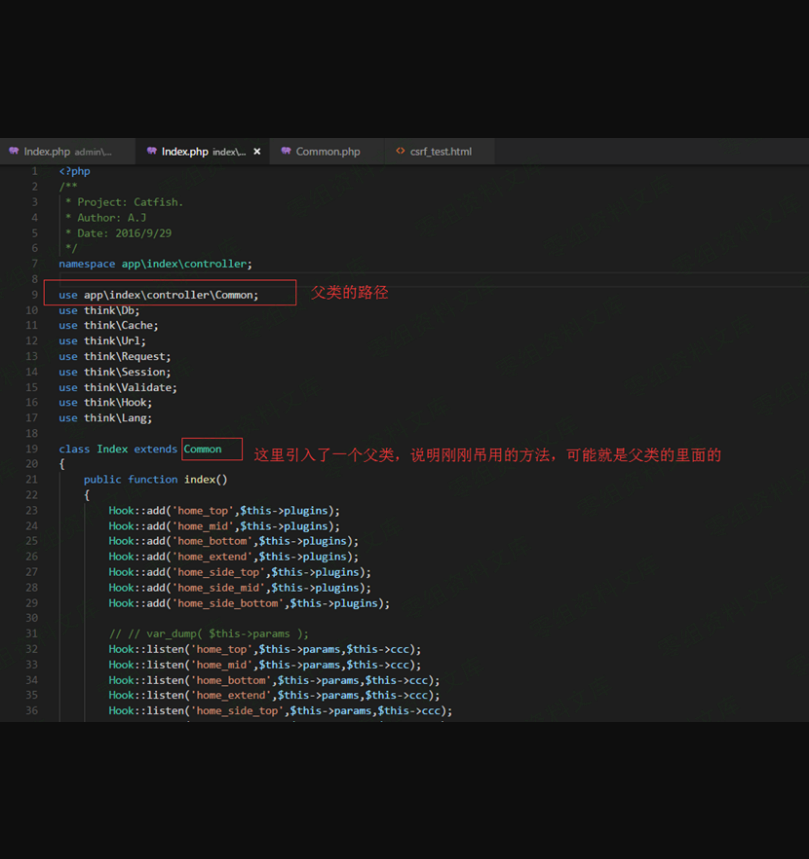Click the PHP icon on active Index.php tab

click(x=152, y=152)
